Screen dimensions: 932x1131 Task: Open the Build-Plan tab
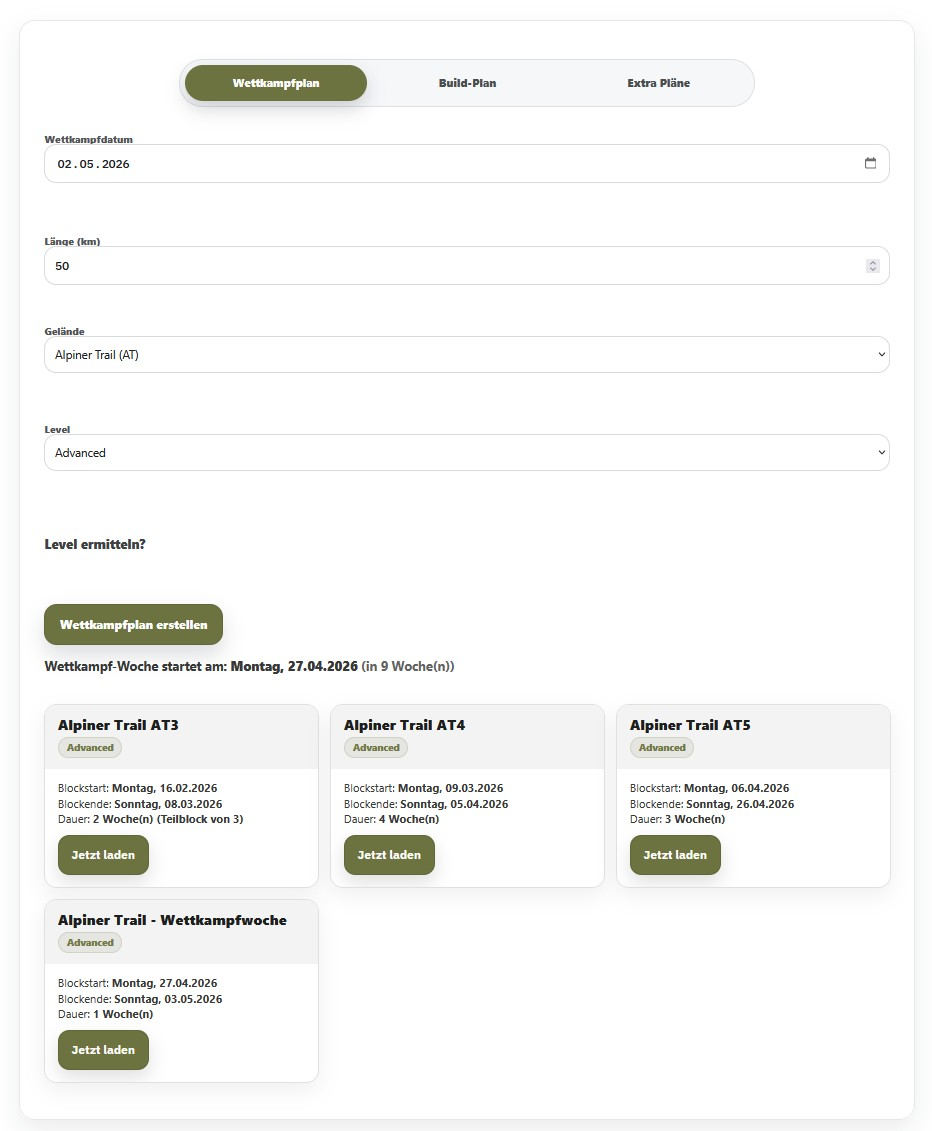pyautogui.click(x=467, y=83)
